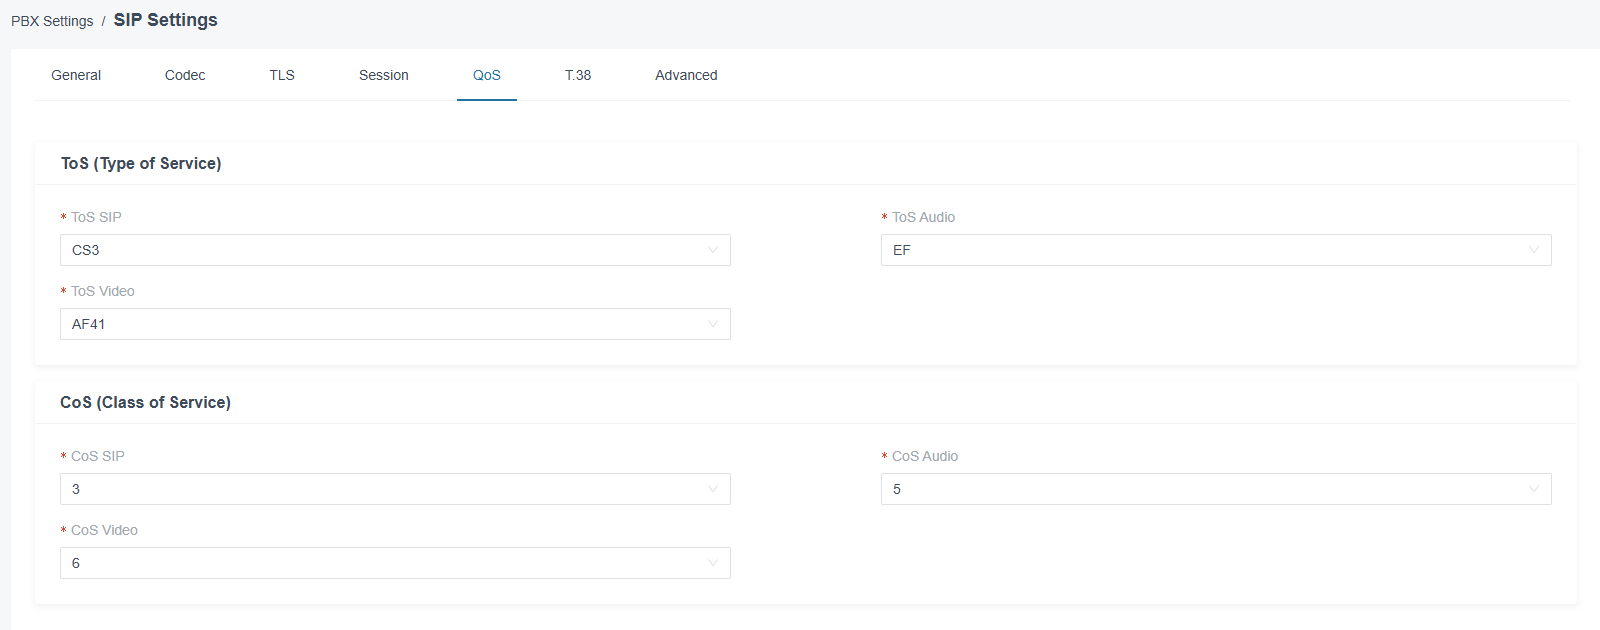Image resolution: width=1600 pixels, height=630 pixels.
Task: Click the CoS (Class of Service) heading
Action: tap(145, 402)
